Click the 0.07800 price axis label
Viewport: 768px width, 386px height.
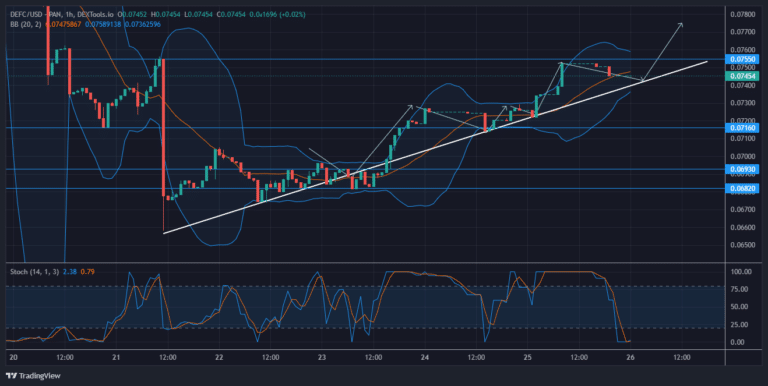coord(743,14)
